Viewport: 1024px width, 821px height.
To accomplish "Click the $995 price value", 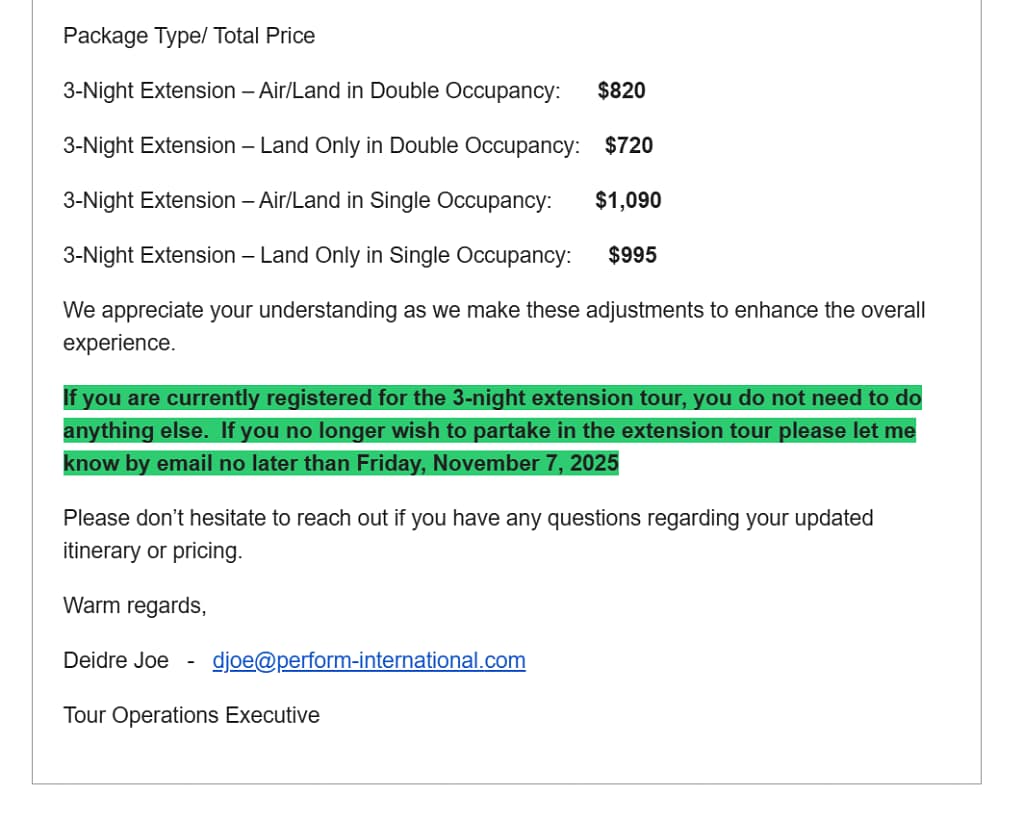I will pos(632,256).
